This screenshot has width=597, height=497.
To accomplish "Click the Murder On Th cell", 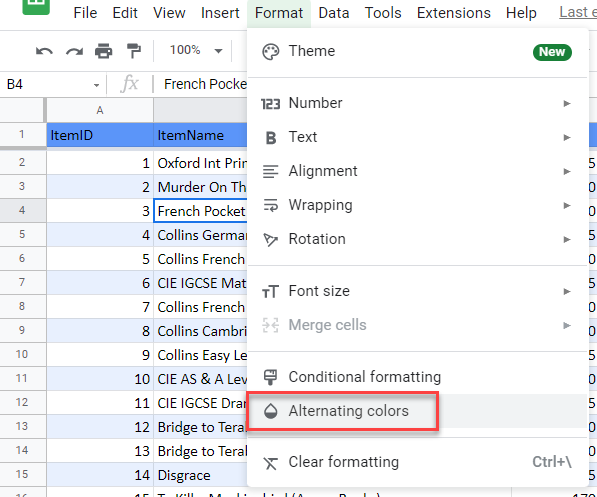I will pos(200,187).
